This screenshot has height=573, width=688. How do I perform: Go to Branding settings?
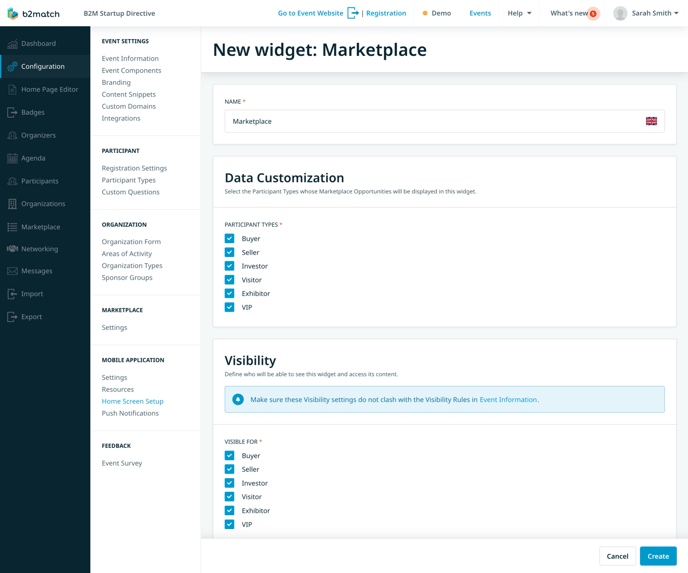[116, 82]
